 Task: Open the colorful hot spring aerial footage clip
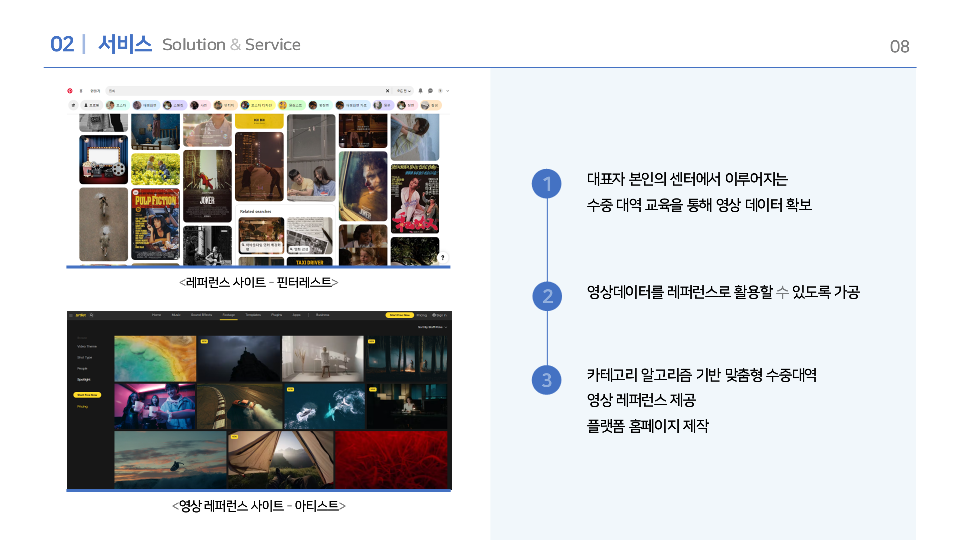pyautogui.click(x=155, y=358)
